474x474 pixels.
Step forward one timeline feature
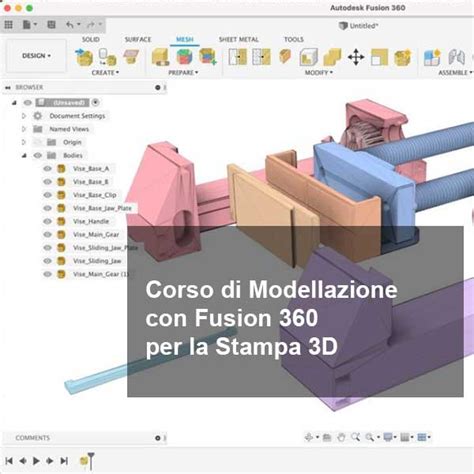point(50,461)
